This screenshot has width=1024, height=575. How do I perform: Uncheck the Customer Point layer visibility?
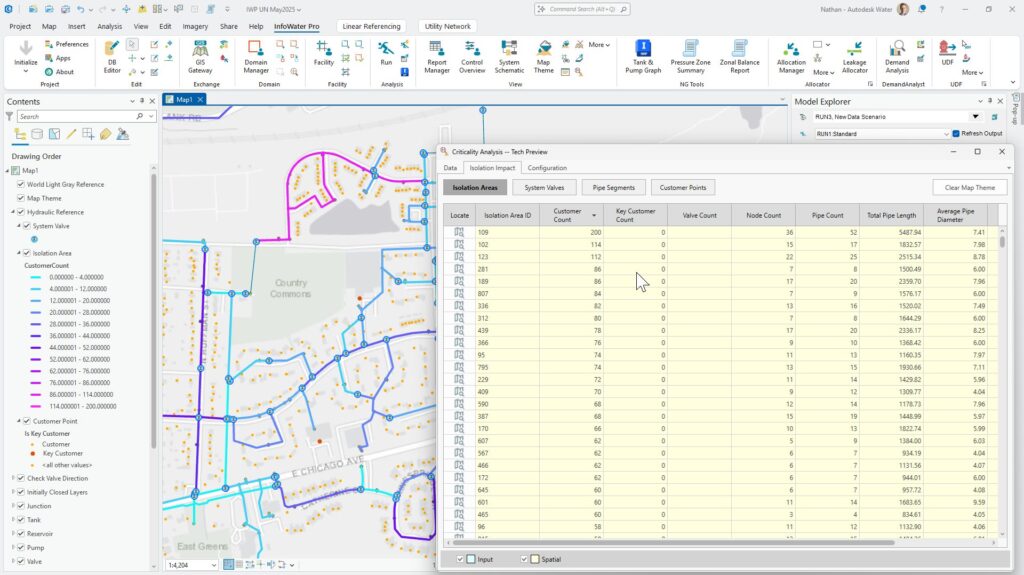pyautogui.click(x=27, y=421)
